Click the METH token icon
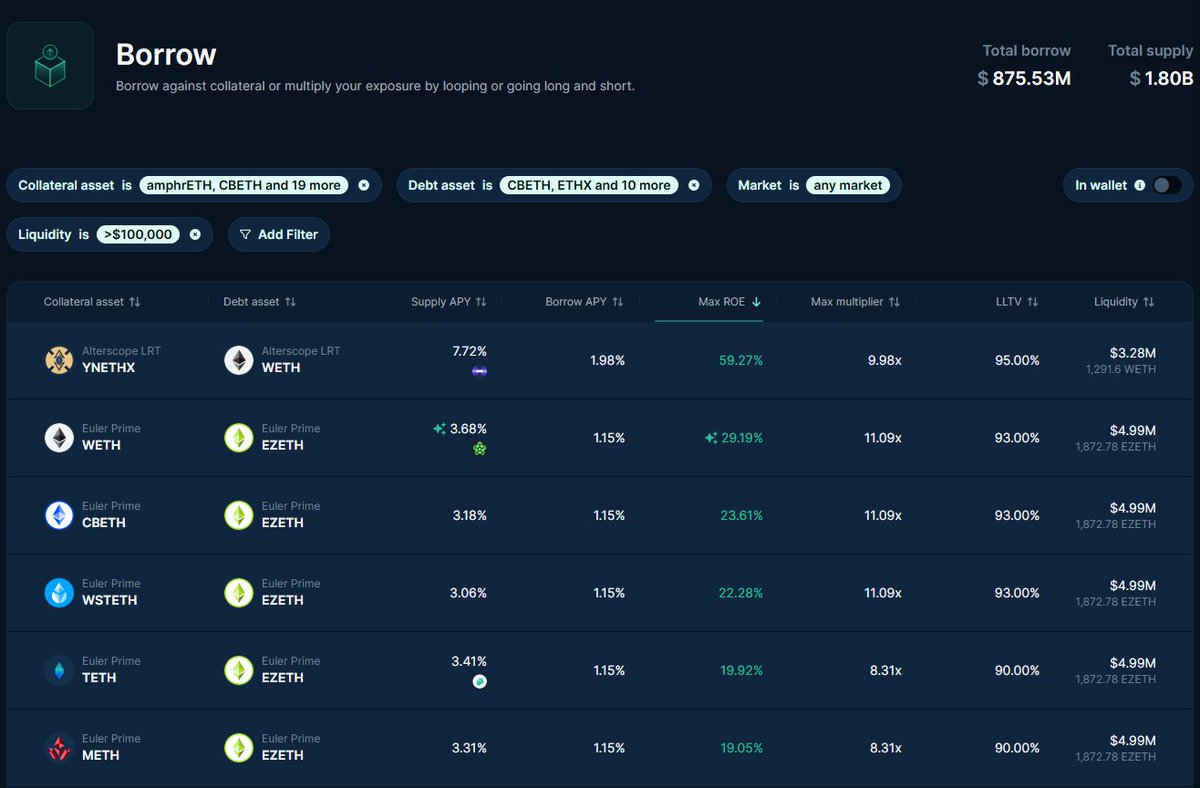The width and height of the screenshot is (1200, 788). tap(59, 748)
